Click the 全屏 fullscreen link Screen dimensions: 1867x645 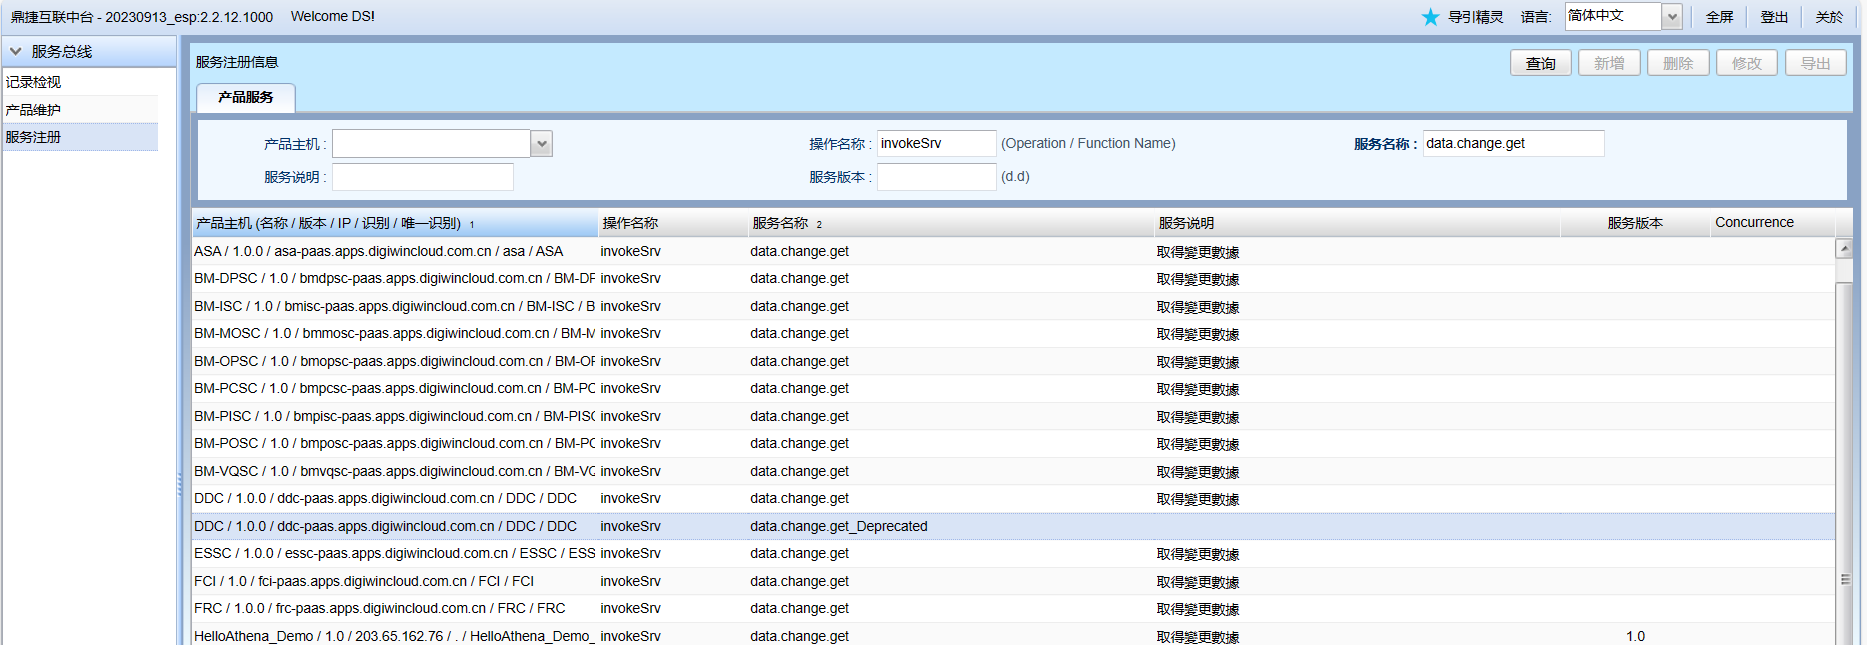pos(1719,17)
